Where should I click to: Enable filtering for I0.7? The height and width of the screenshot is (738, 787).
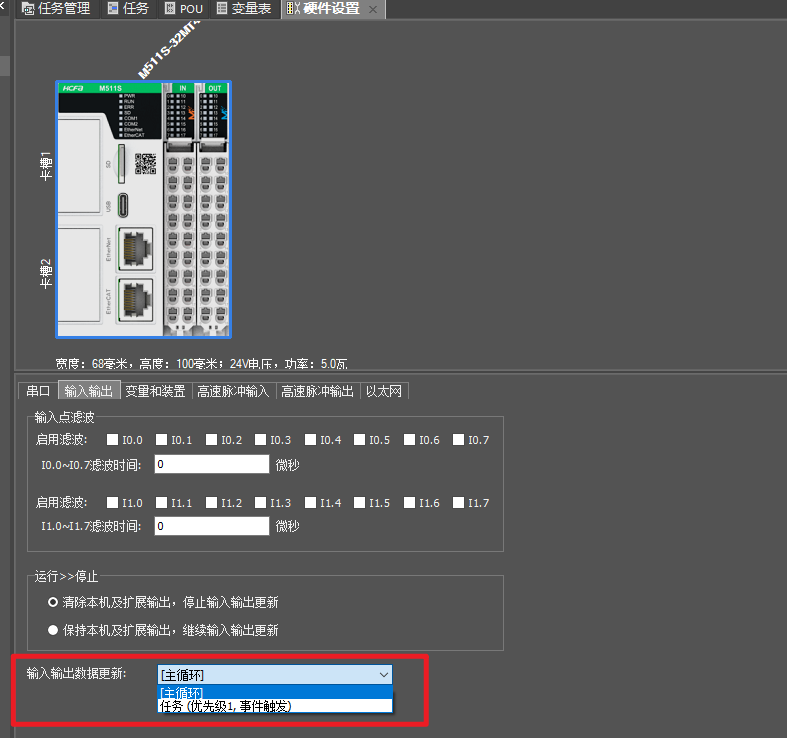[458, 440]
